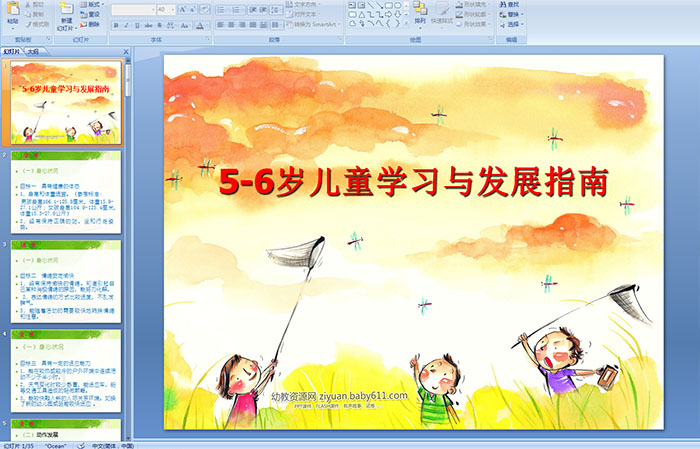Toggle Italic formatting
700x449 pixels.
click(x=126, y=25)
